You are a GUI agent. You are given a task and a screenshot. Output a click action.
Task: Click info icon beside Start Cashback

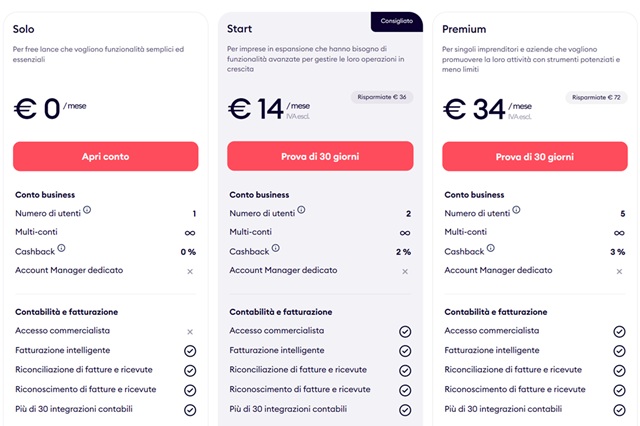pos(275,248)
